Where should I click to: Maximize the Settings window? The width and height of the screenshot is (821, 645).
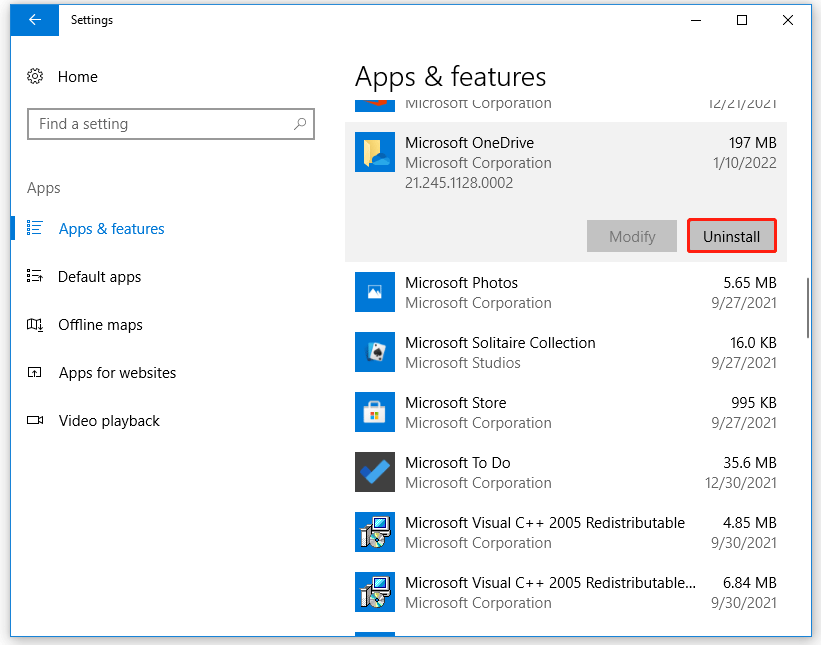[742, 20]
